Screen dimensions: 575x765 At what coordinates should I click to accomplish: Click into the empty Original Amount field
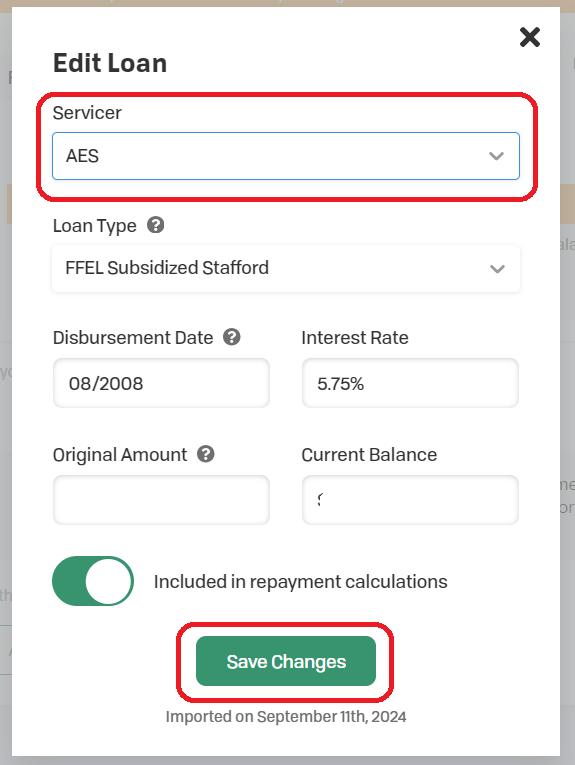[161, 500]
